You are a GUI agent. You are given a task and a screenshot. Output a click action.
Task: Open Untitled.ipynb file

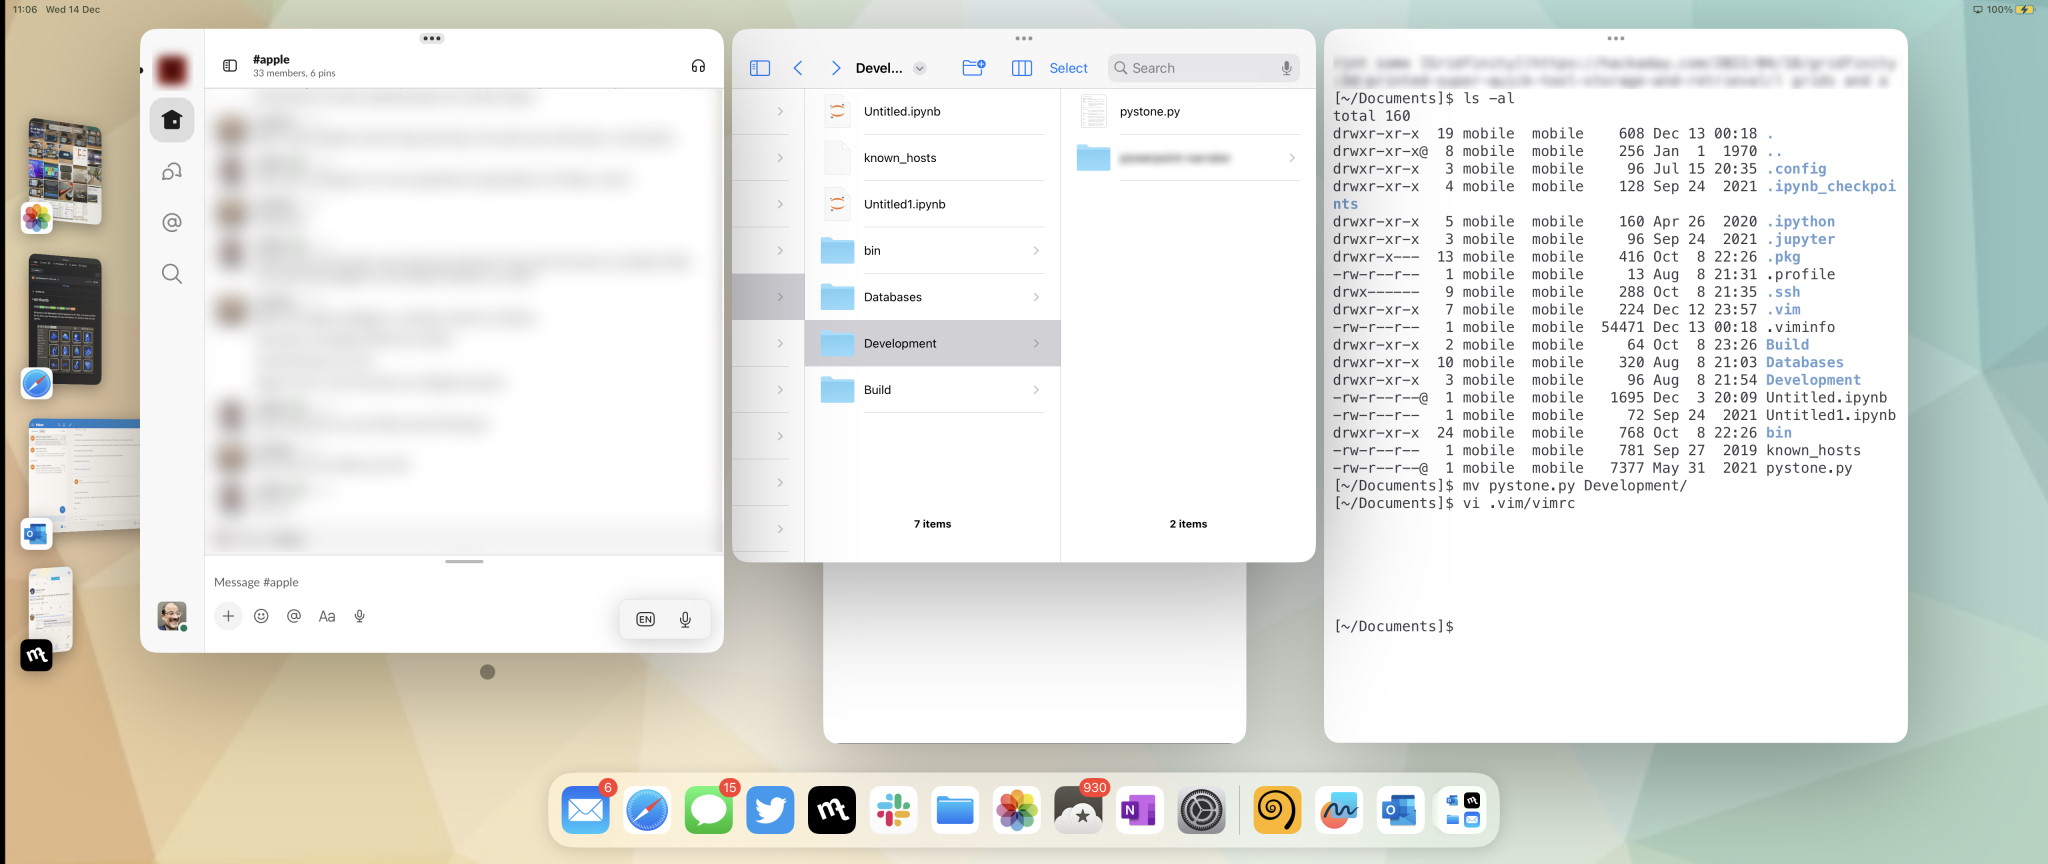(932, 111)
